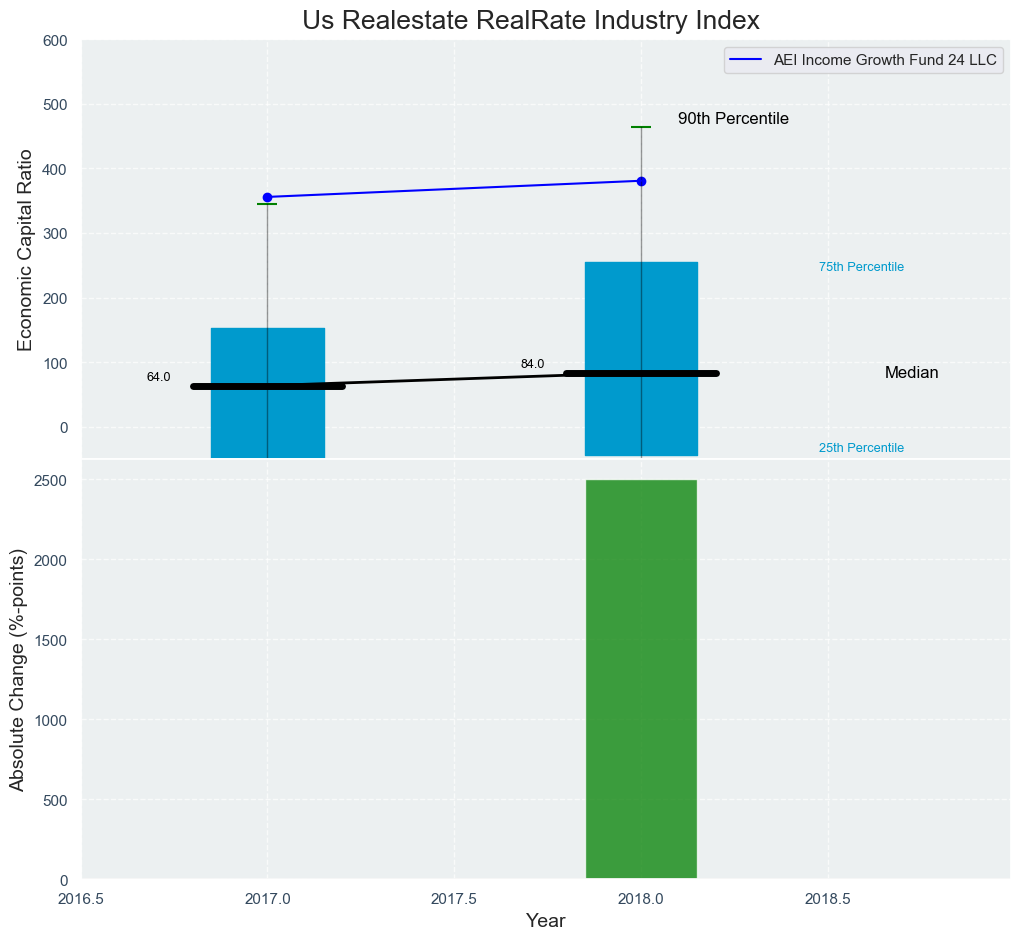This screenshot has width=1020, height=940.
Task: Select the blue data point at 2018
Action: (x=641, y=181)
